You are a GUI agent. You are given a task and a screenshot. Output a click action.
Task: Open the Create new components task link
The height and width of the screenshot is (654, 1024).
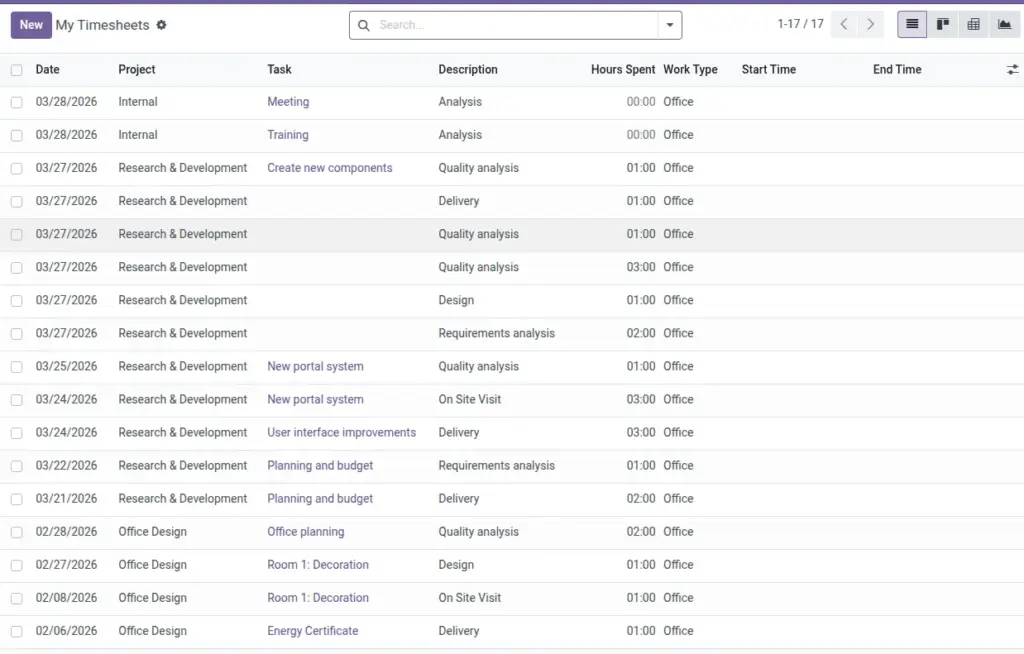(x=329, y=168)
